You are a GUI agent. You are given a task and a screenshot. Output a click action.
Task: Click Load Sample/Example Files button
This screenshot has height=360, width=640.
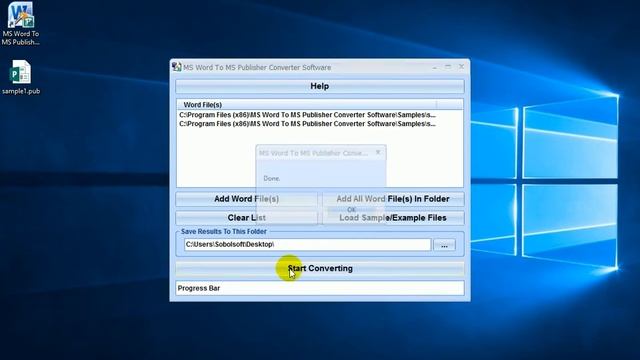[393, 218]
